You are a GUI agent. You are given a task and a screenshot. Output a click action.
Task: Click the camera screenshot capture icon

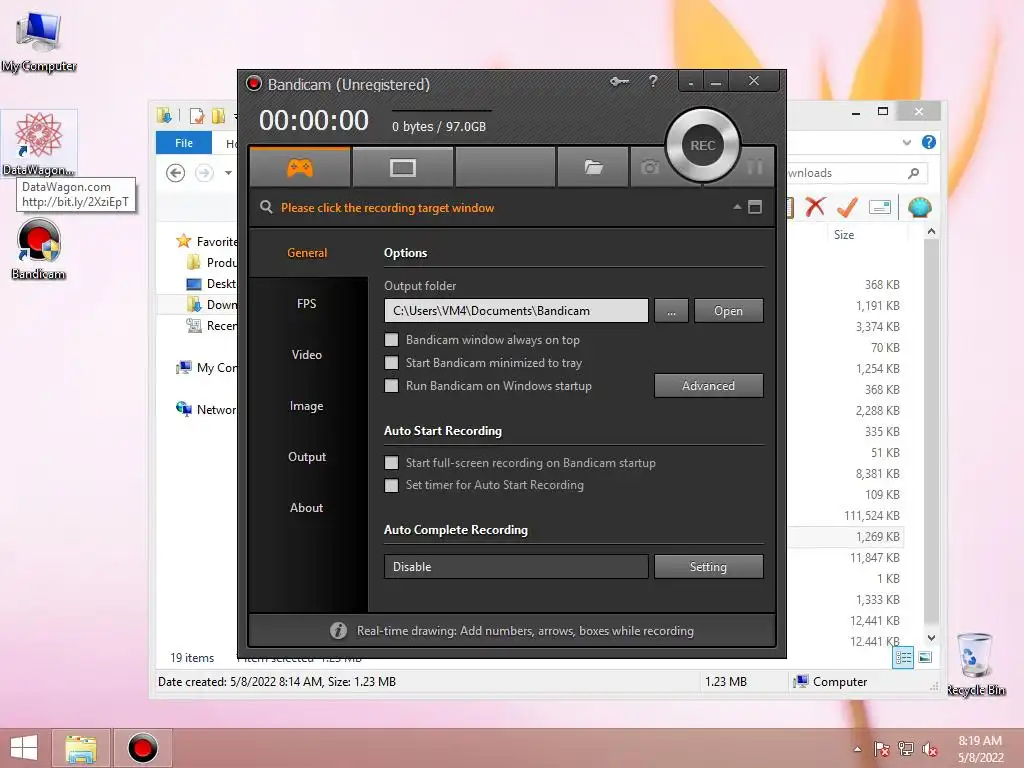click(649, 168)
